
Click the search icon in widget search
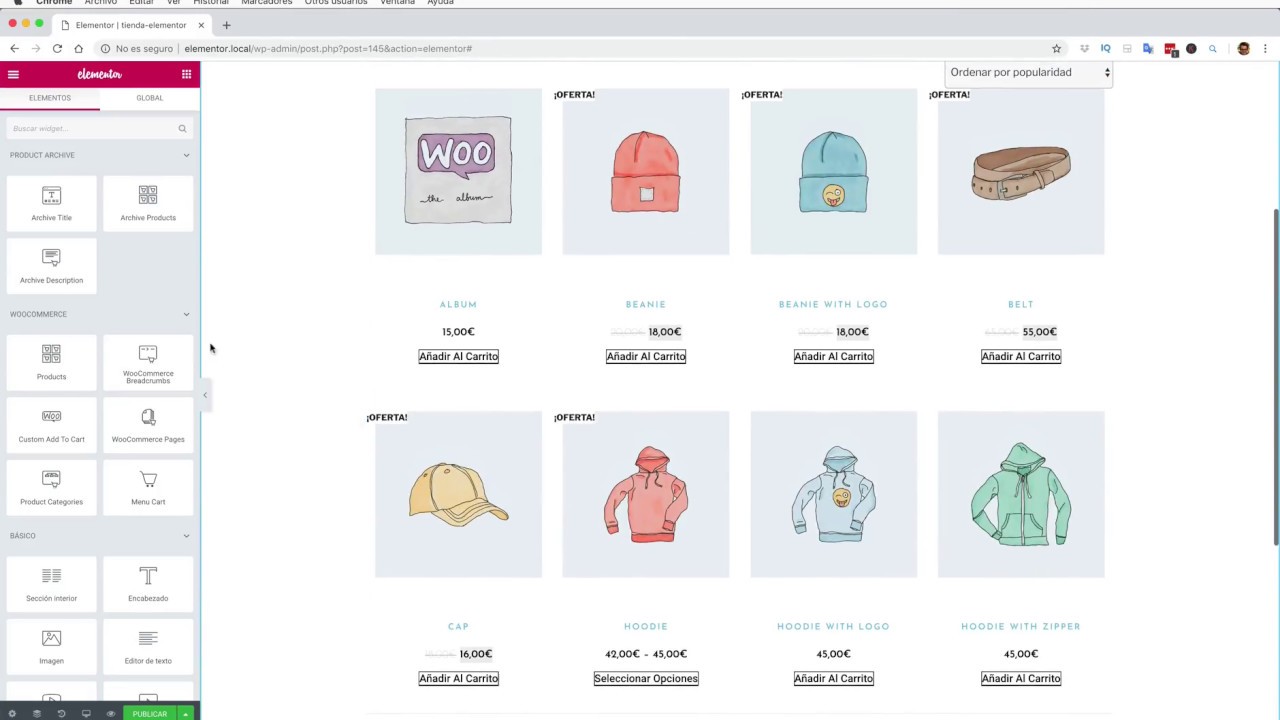(x=182, y=128)
